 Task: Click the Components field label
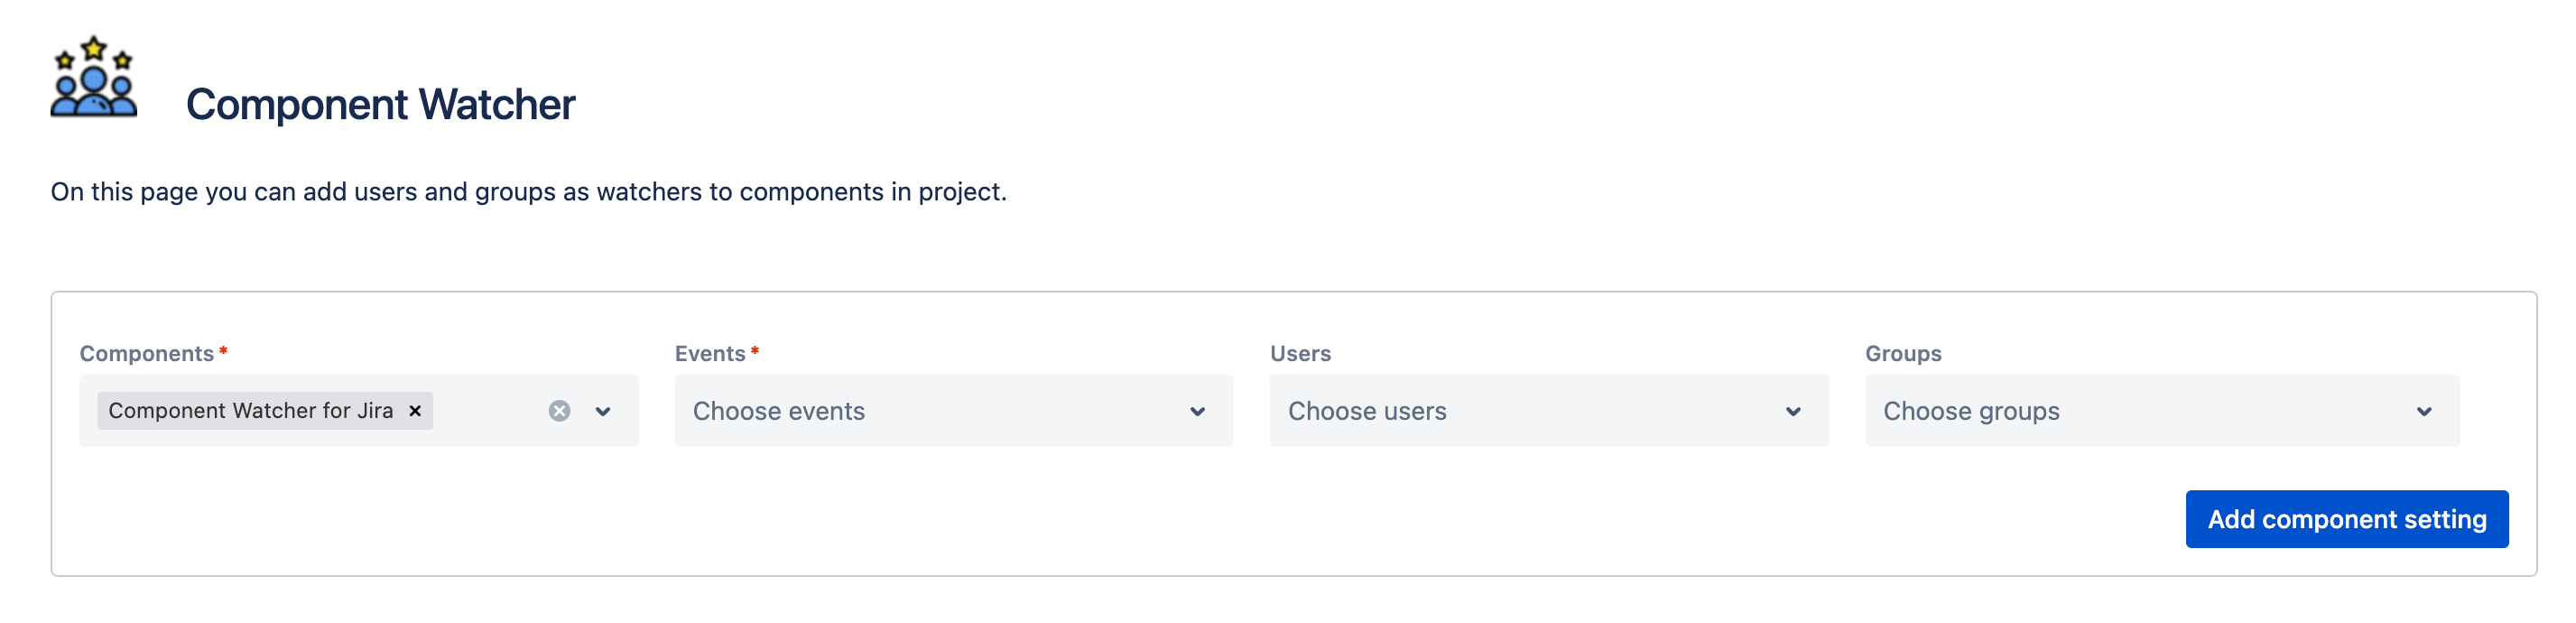click(x=146, y=353)
